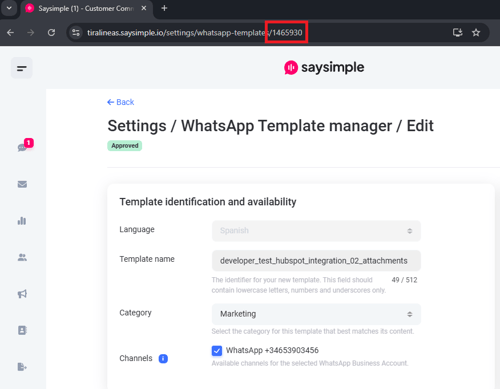Image resolution: width=500 pixels, height=389 pixels.
Task: Uncheck the WhatsApp +34653903456 channel checkbox
Action: 217,351
